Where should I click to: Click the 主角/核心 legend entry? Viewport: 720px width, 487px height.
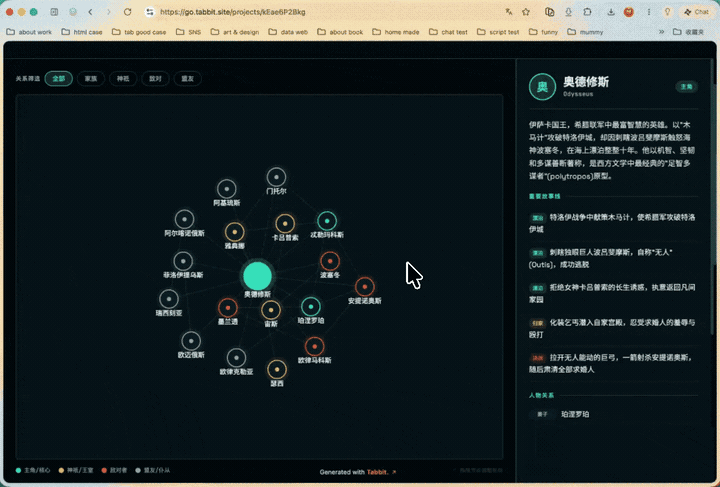point(33,470)
